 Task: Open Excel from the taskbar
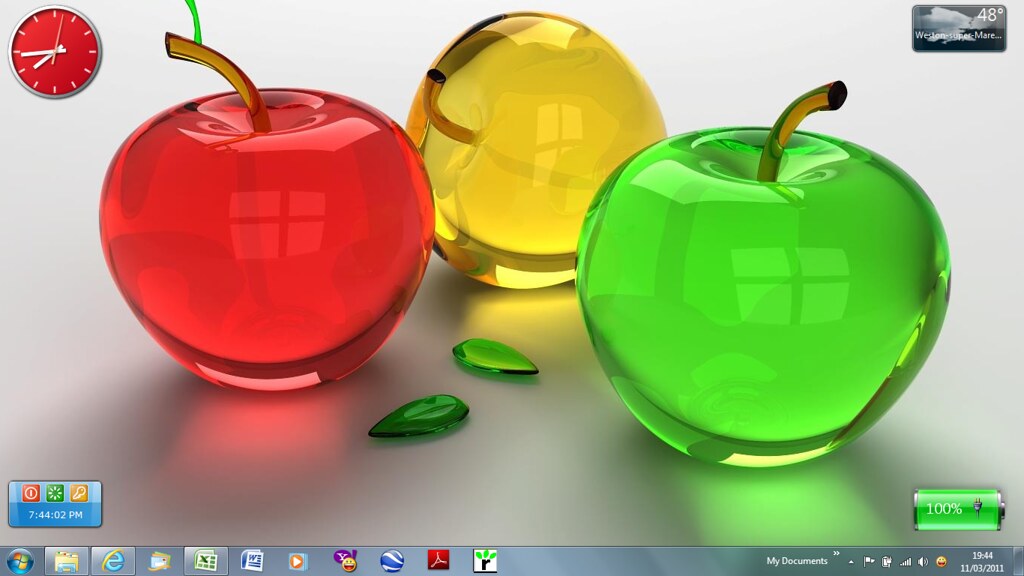pos(206,561)
